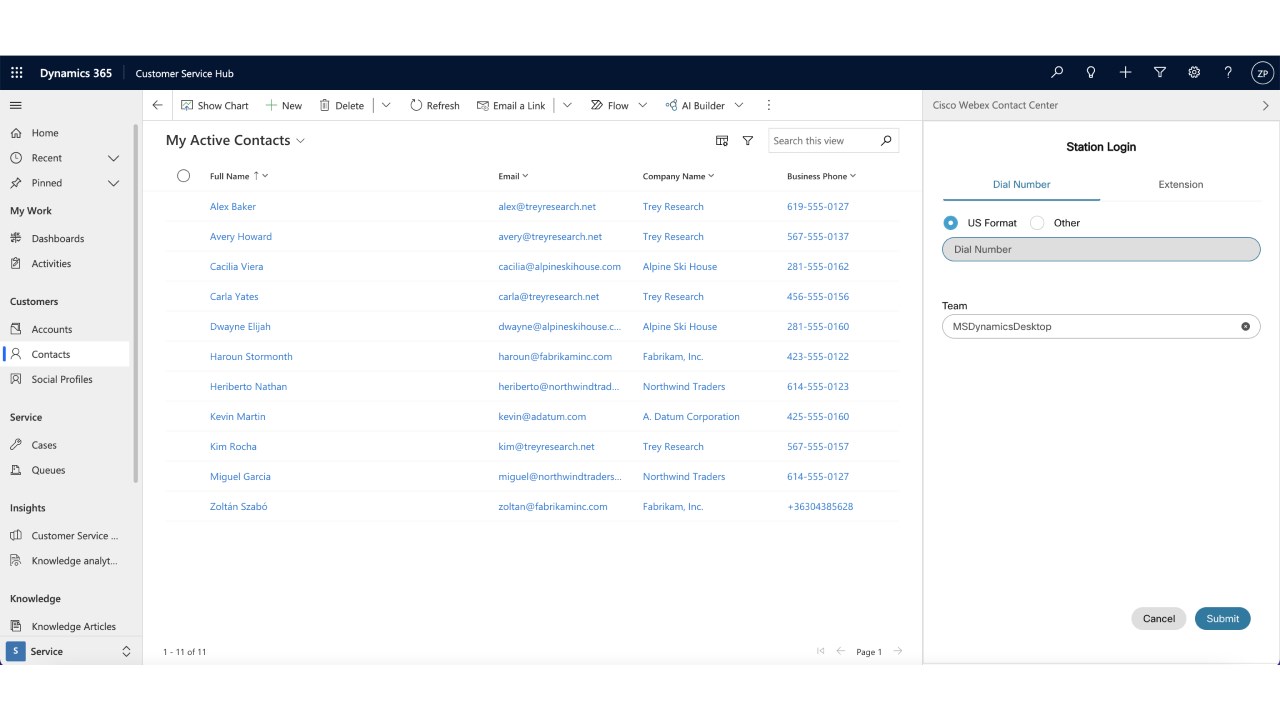This screenshot has height=720, width=1280.
Task: Click the Submit button
Action: coord(1222,618)
